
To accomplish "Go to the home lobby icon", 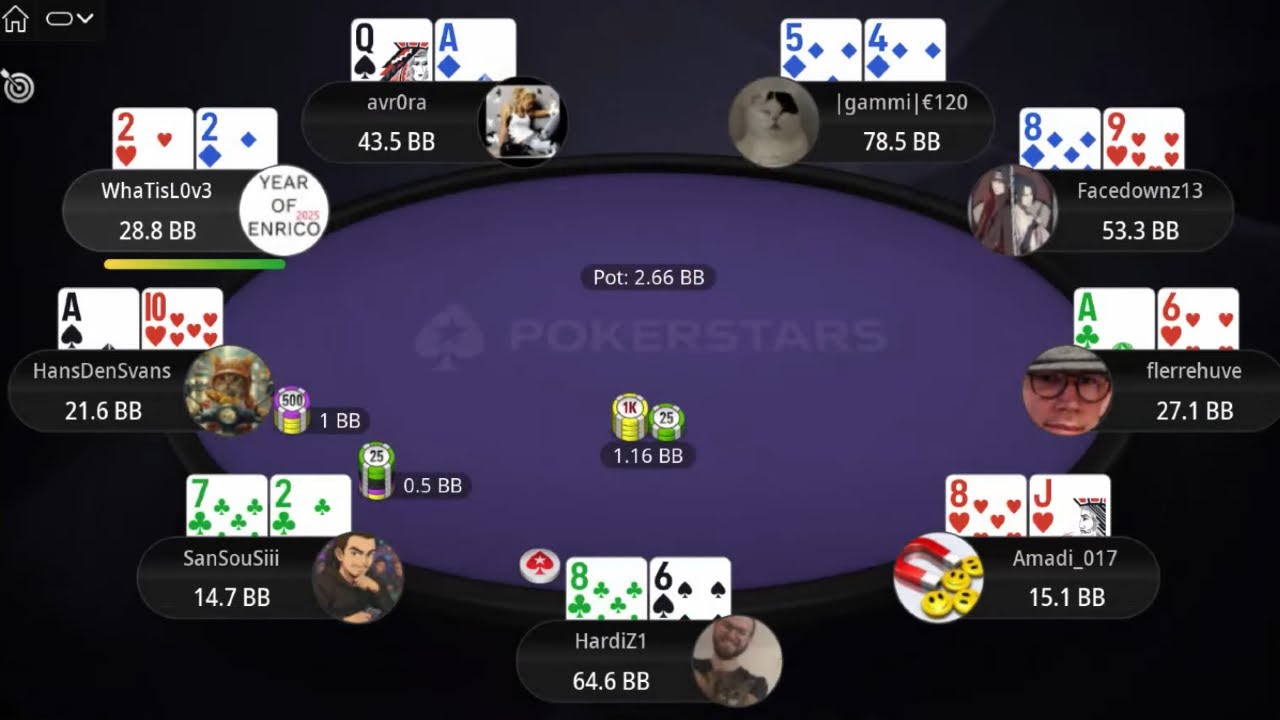I will click(x=16, y=18).
